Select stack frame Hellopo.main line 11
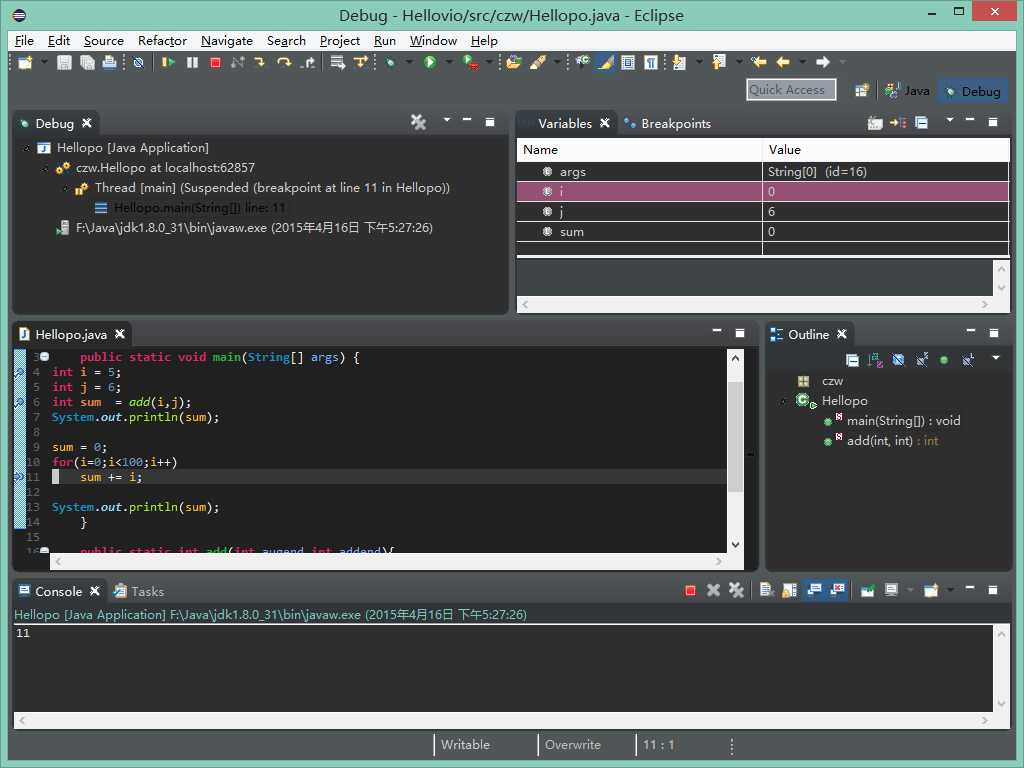The width and height of the screenshot is (1024, 768). tap(190, 208)
